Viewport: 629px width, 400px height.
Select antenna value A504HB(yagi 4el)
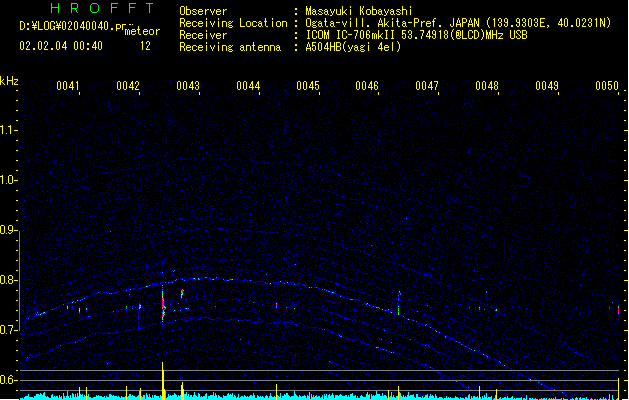coord(353,47)
